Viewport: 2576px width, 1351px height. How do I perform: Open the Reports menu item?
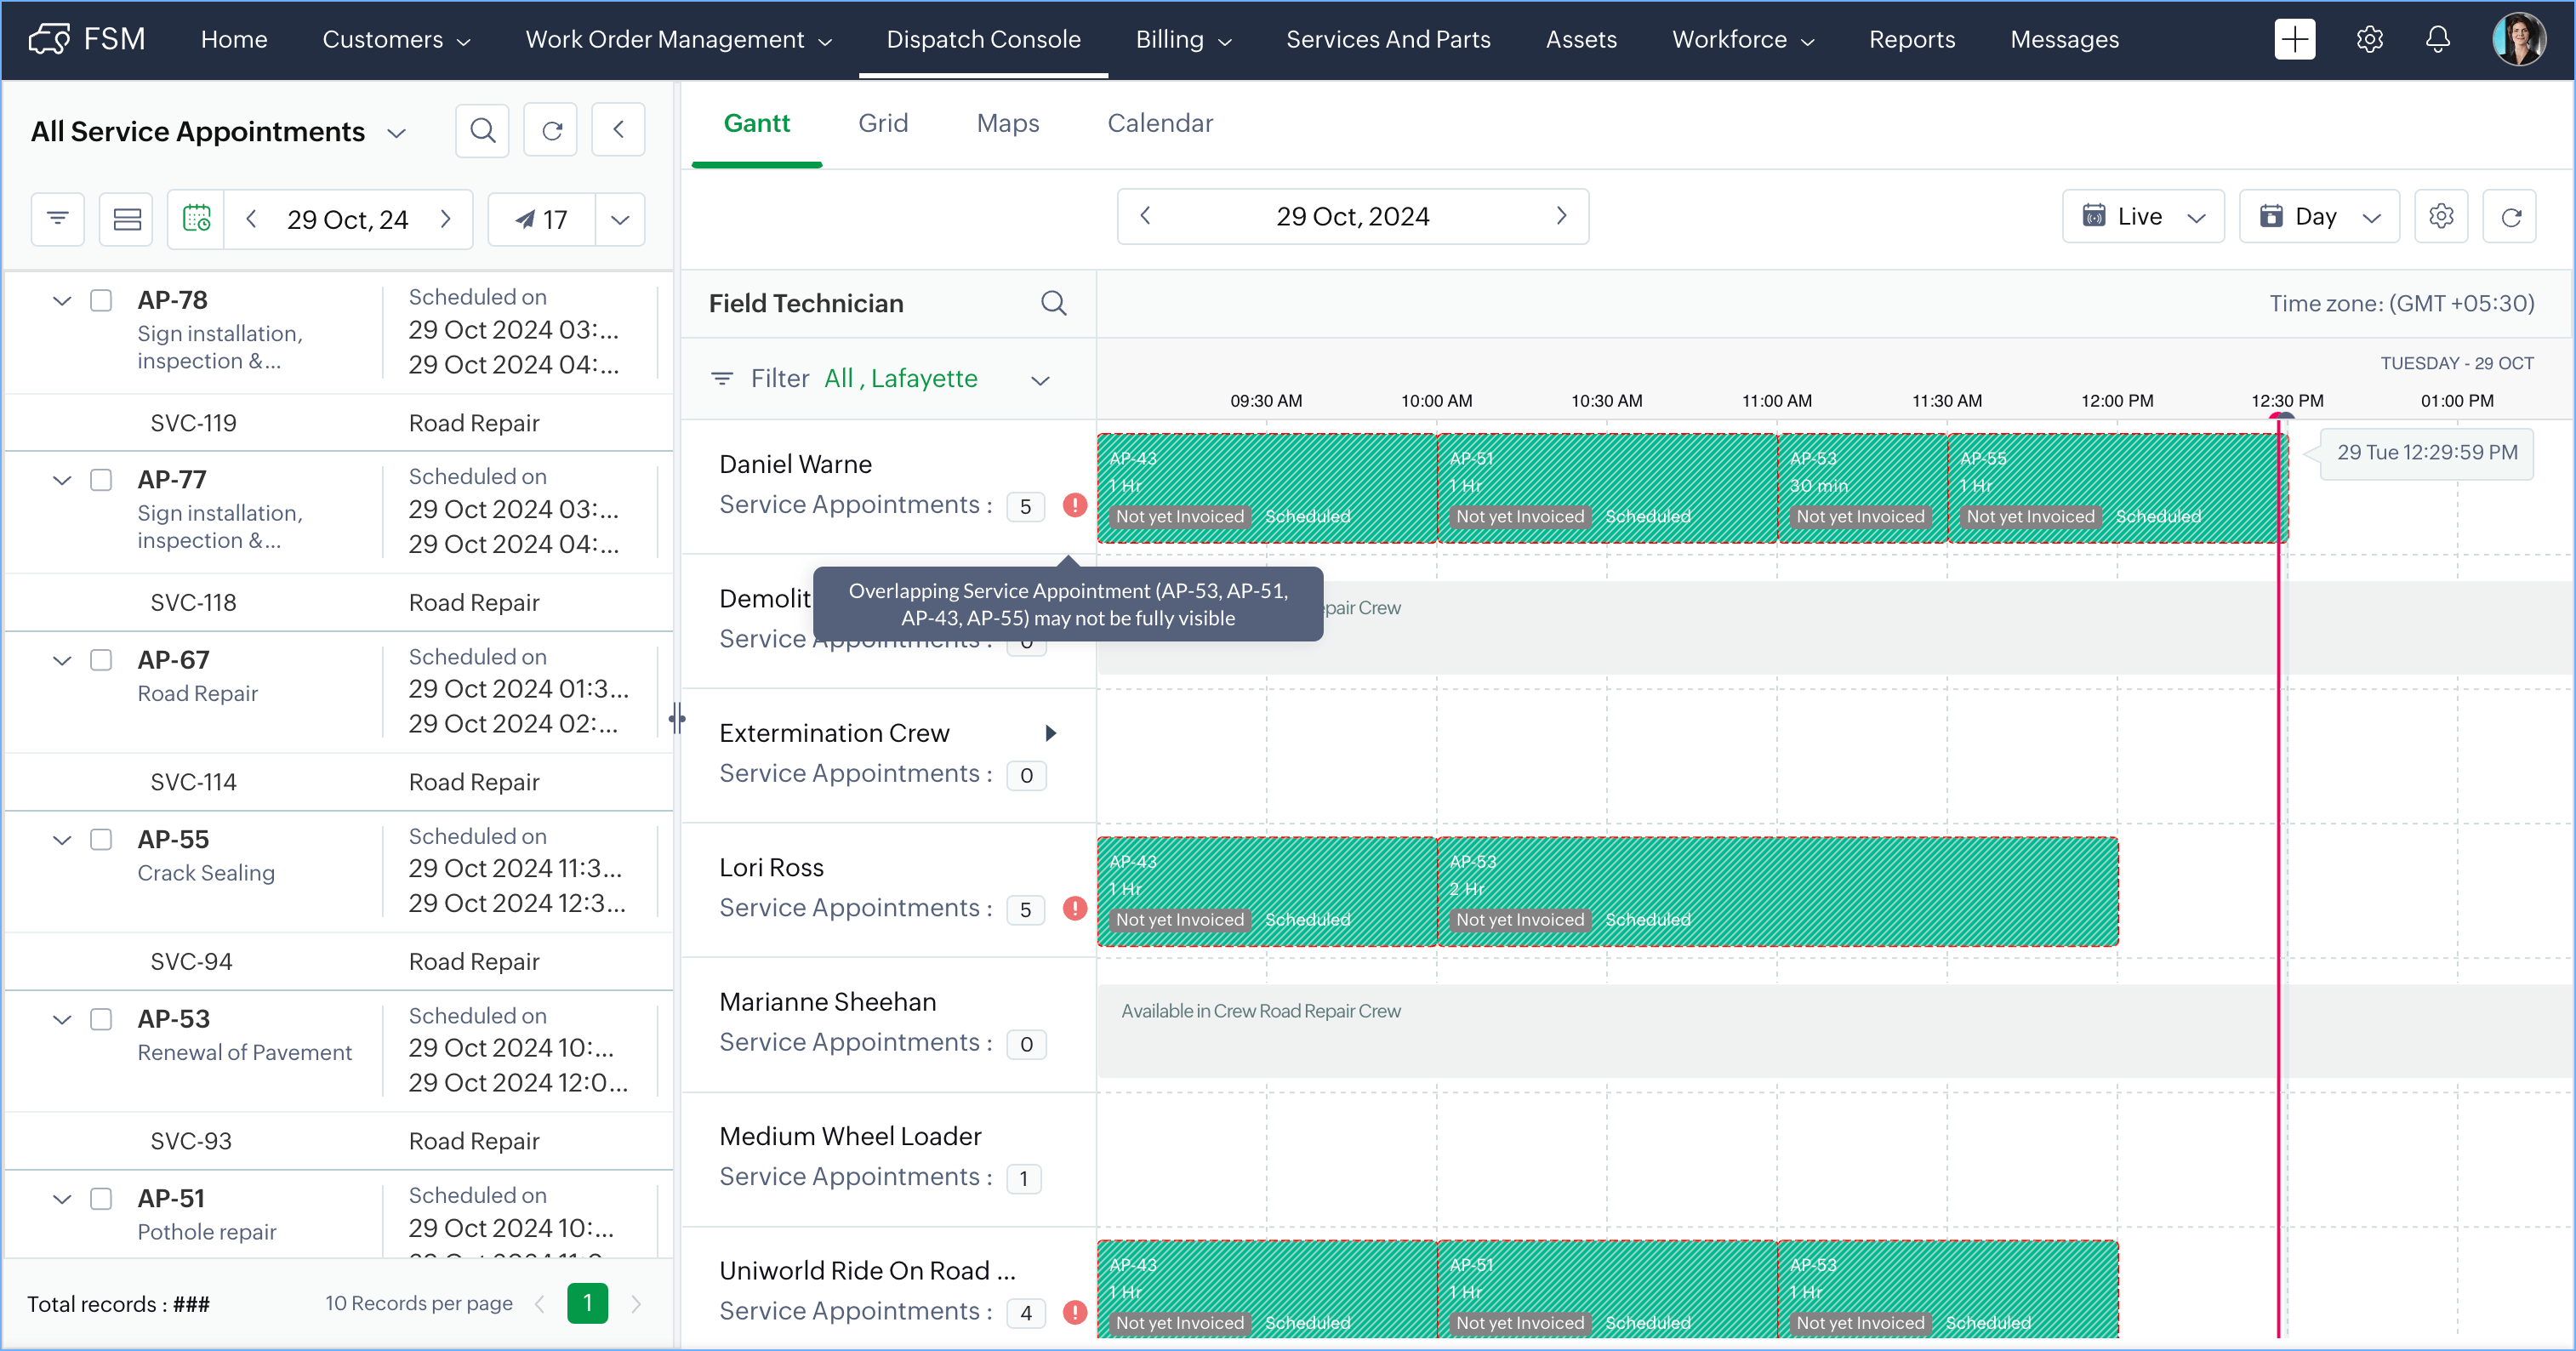[x=1911, y=39]
